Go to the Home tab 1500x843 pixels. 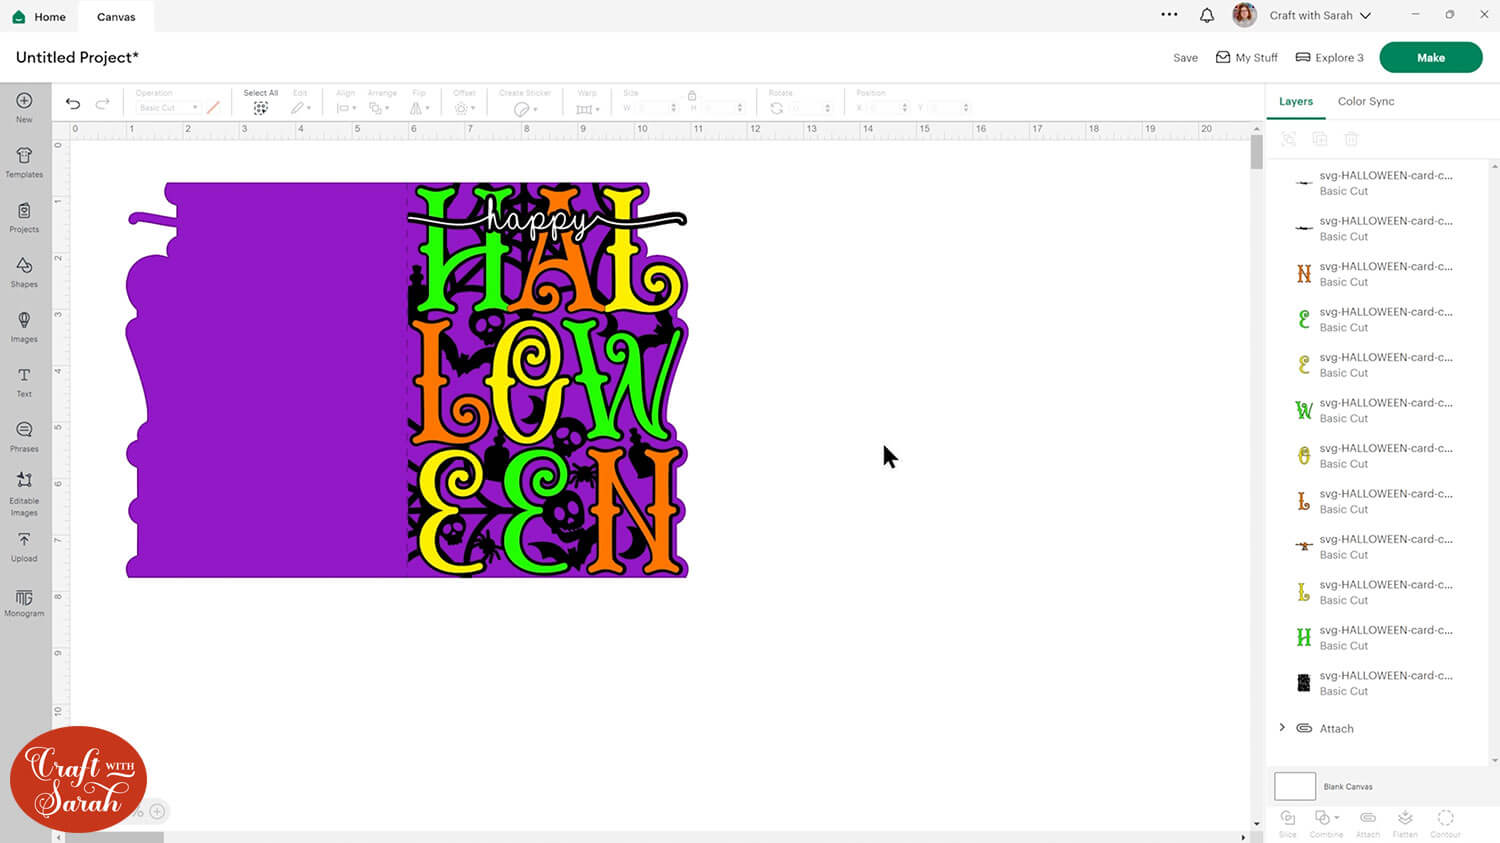(39, 17)
